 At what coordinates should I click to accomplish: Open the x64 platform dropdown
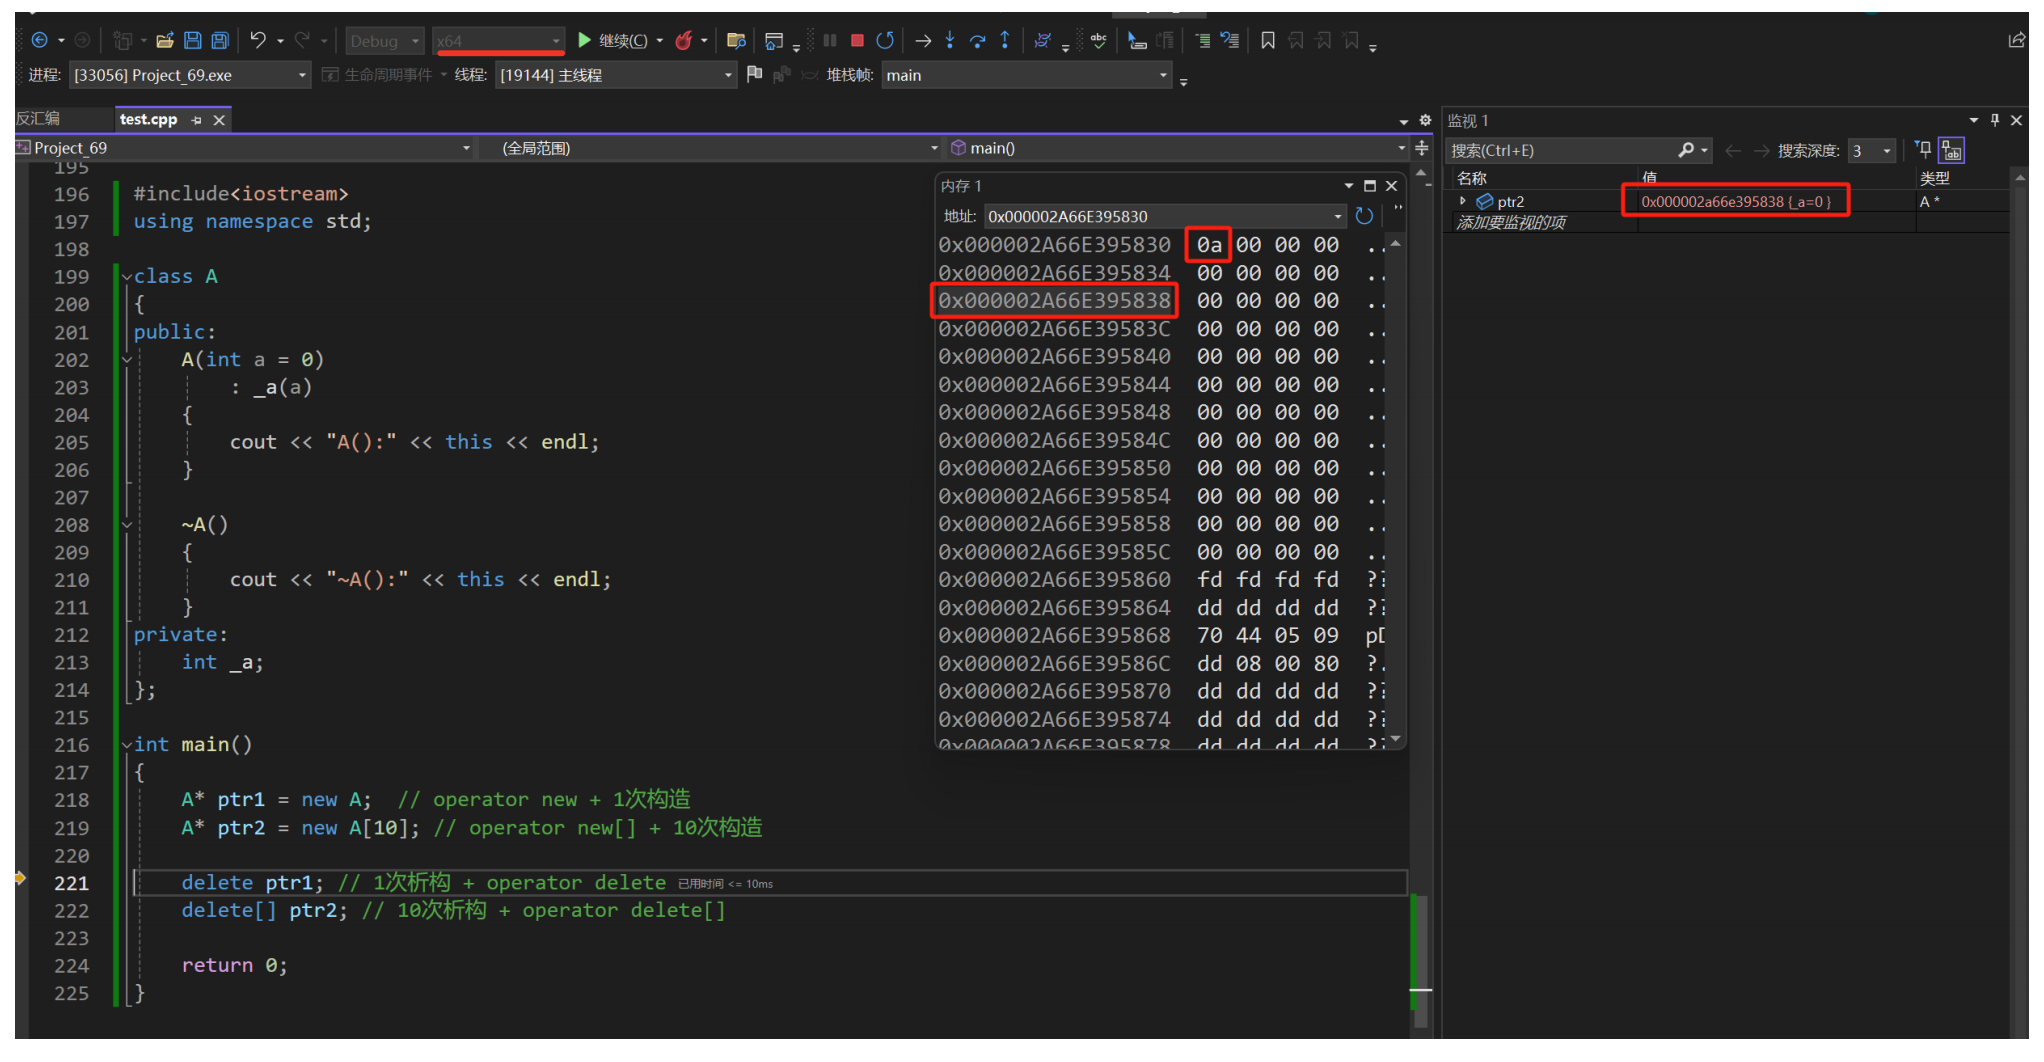click(x=499, y=41)
